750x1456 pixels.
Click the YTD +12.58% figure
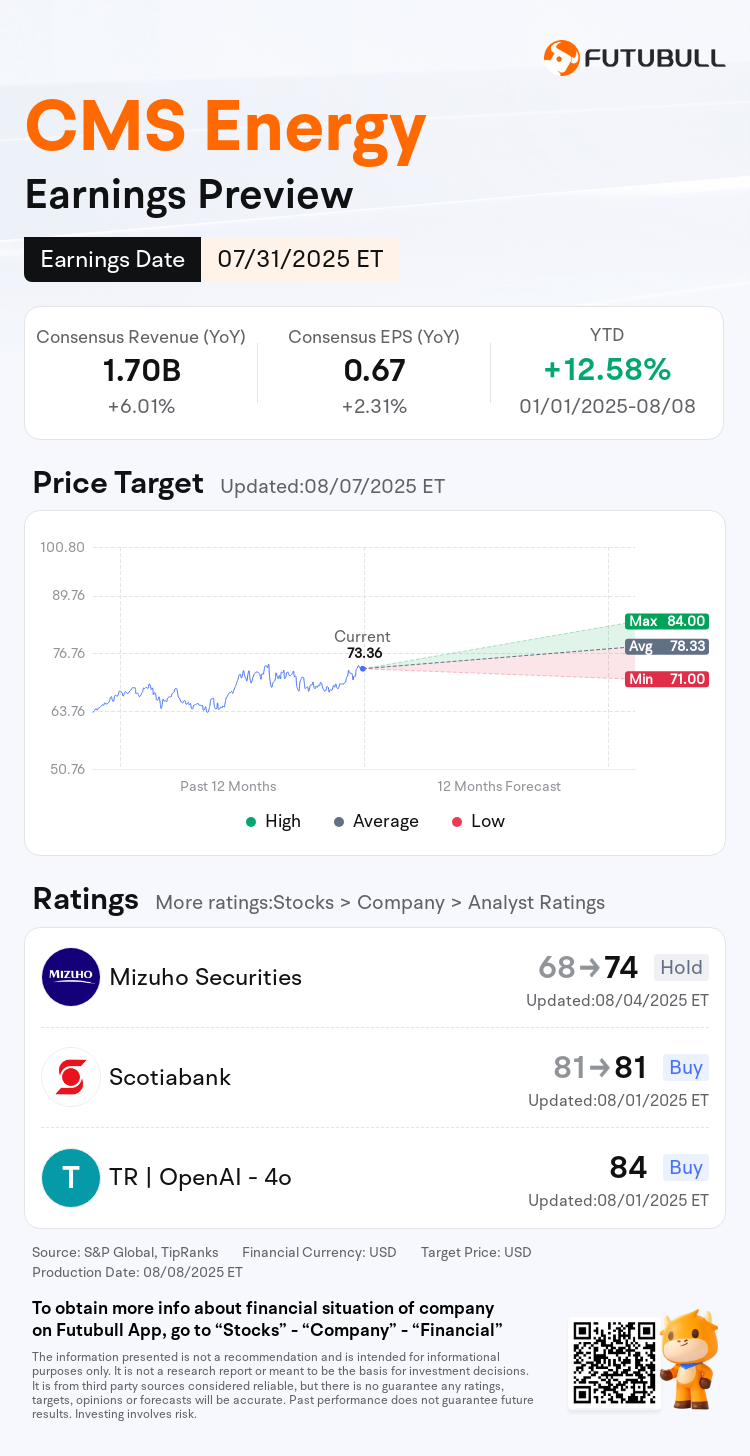click(607, 370)
